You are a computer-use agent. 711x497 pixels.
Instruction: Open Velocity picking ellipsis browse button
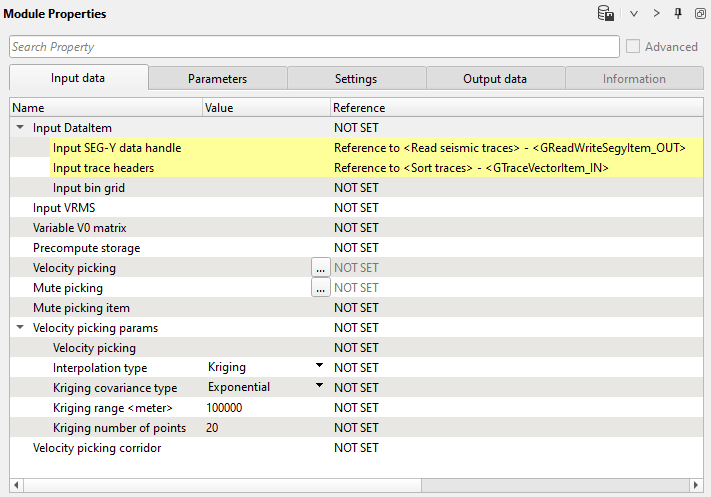coord(320,268)
